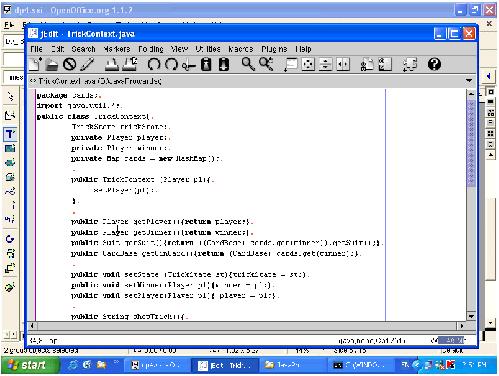
Task: Open the jEdit File menu
Action: pos(36,49)
